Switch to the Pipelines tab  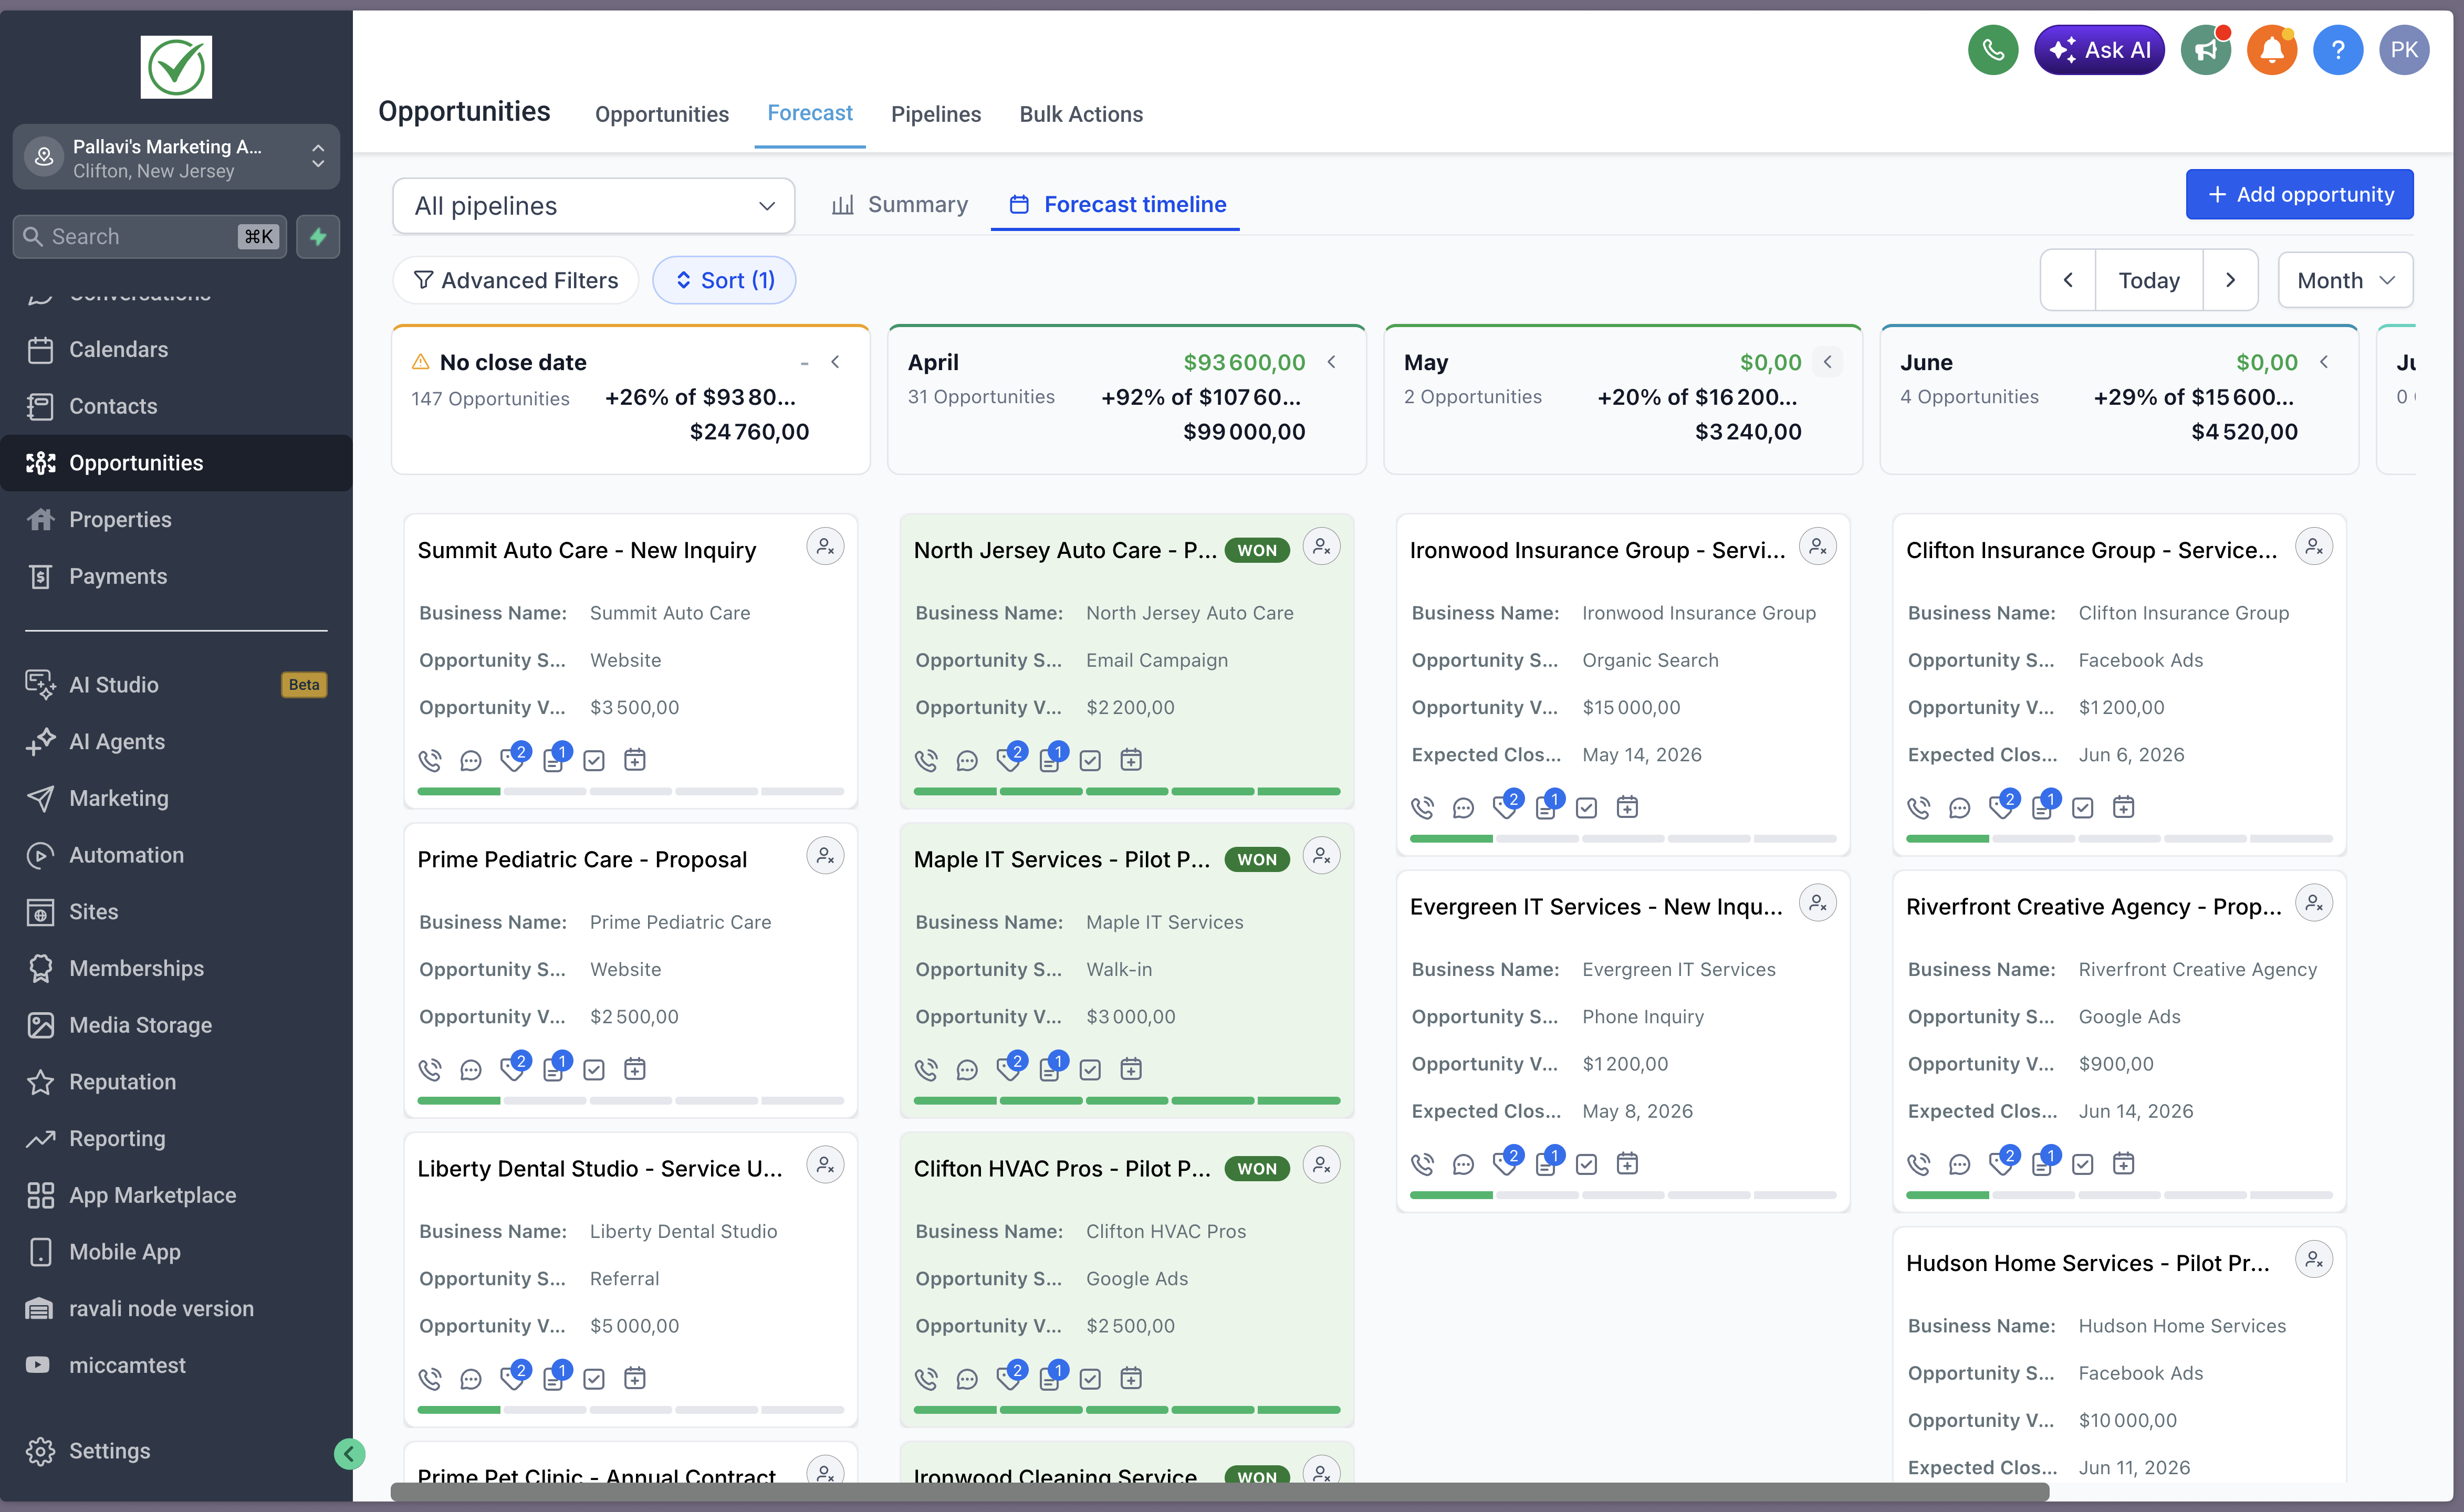tap(935, 114)
